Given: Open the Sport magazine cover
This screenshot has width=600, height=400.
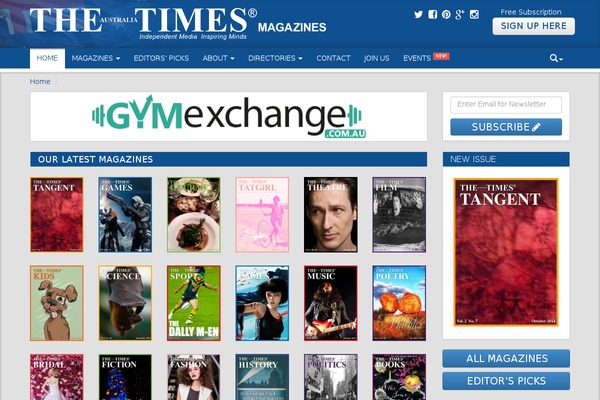Looking at the screenshot, I should click(194, 303).
